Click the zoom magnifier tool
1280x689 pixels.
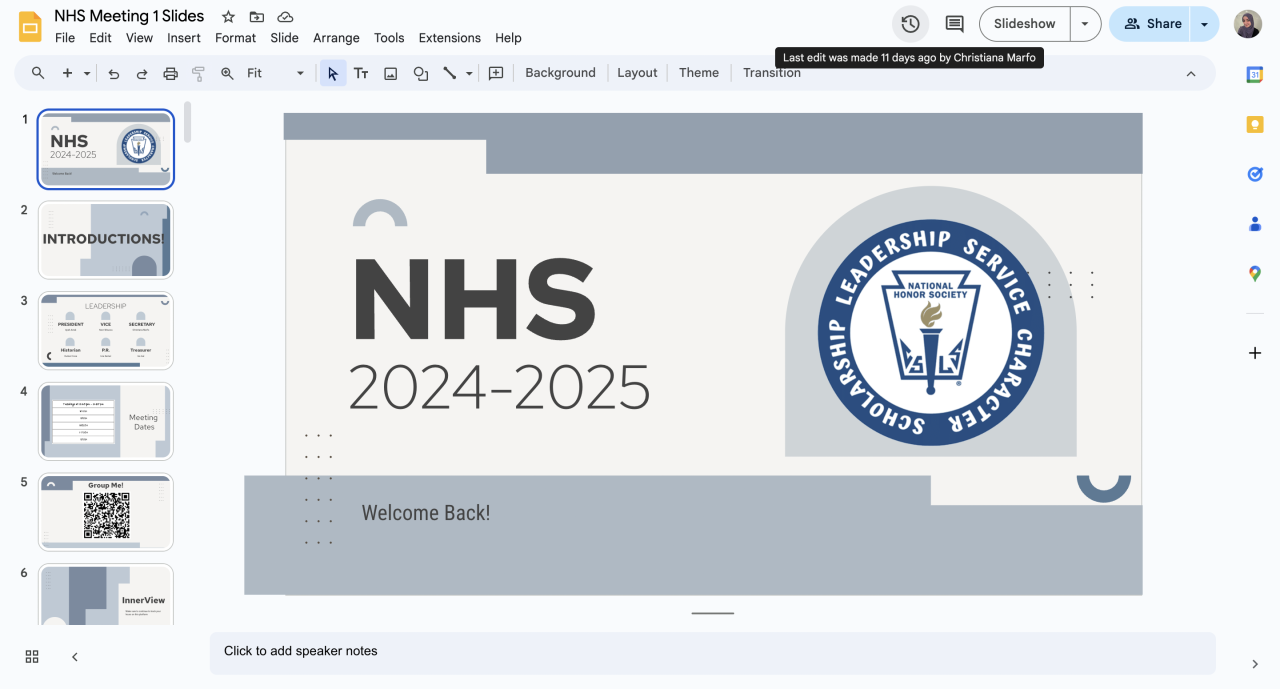click(x=227, y=73)
